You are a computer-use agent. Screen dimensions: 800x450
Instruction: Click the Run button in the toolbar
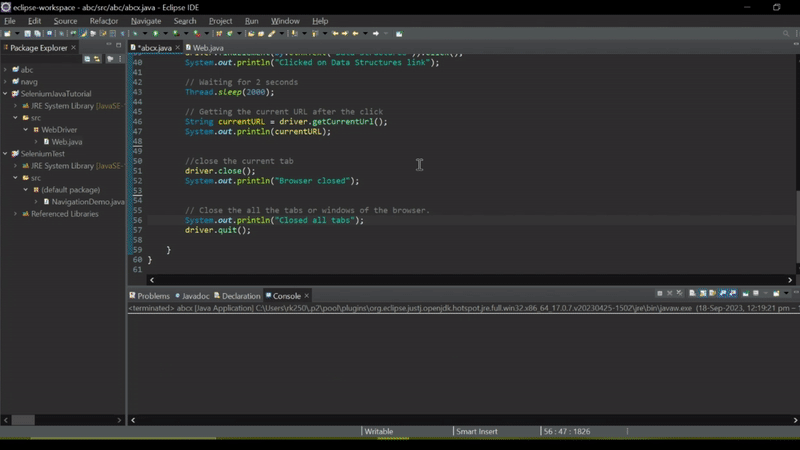(x=154, y=34)
